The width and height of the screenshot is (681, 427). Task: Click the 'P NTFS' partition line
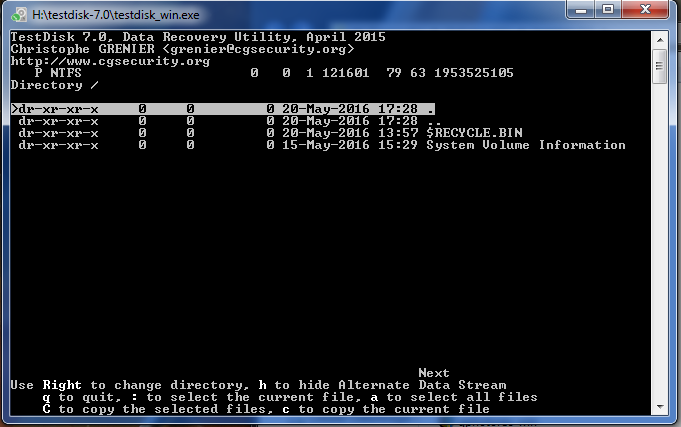coord(274,73)
